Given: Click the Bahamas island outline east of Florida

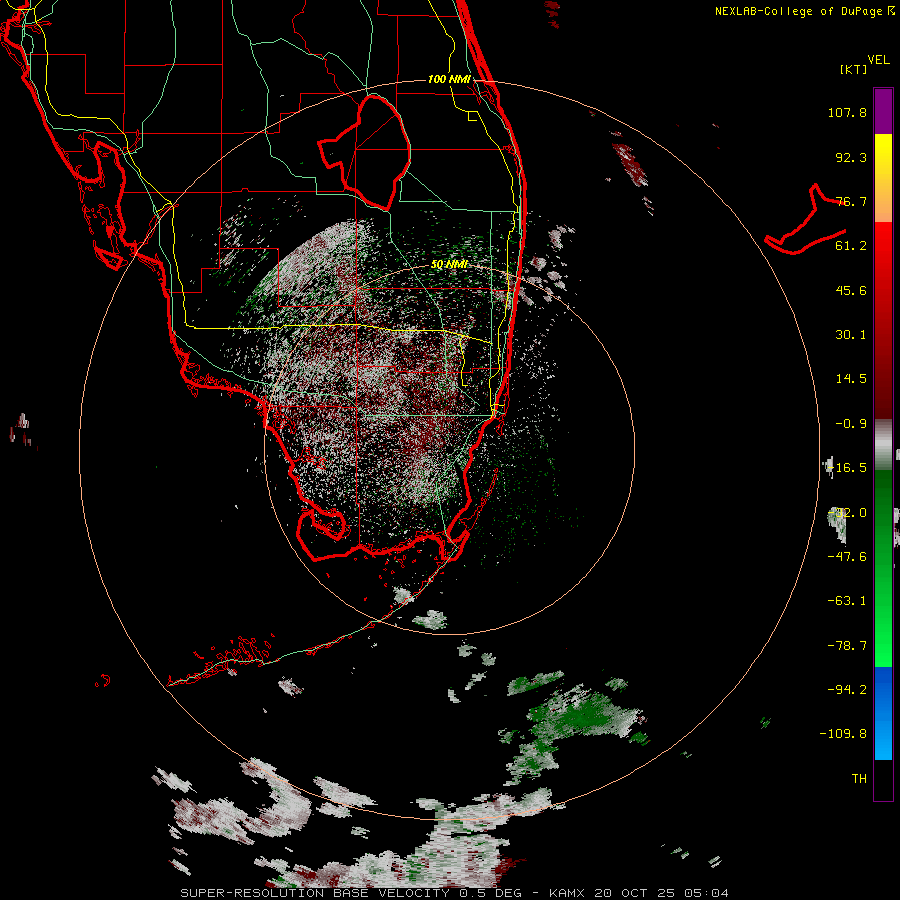Looking at the screenshot, I should click(x=806, y=221).
